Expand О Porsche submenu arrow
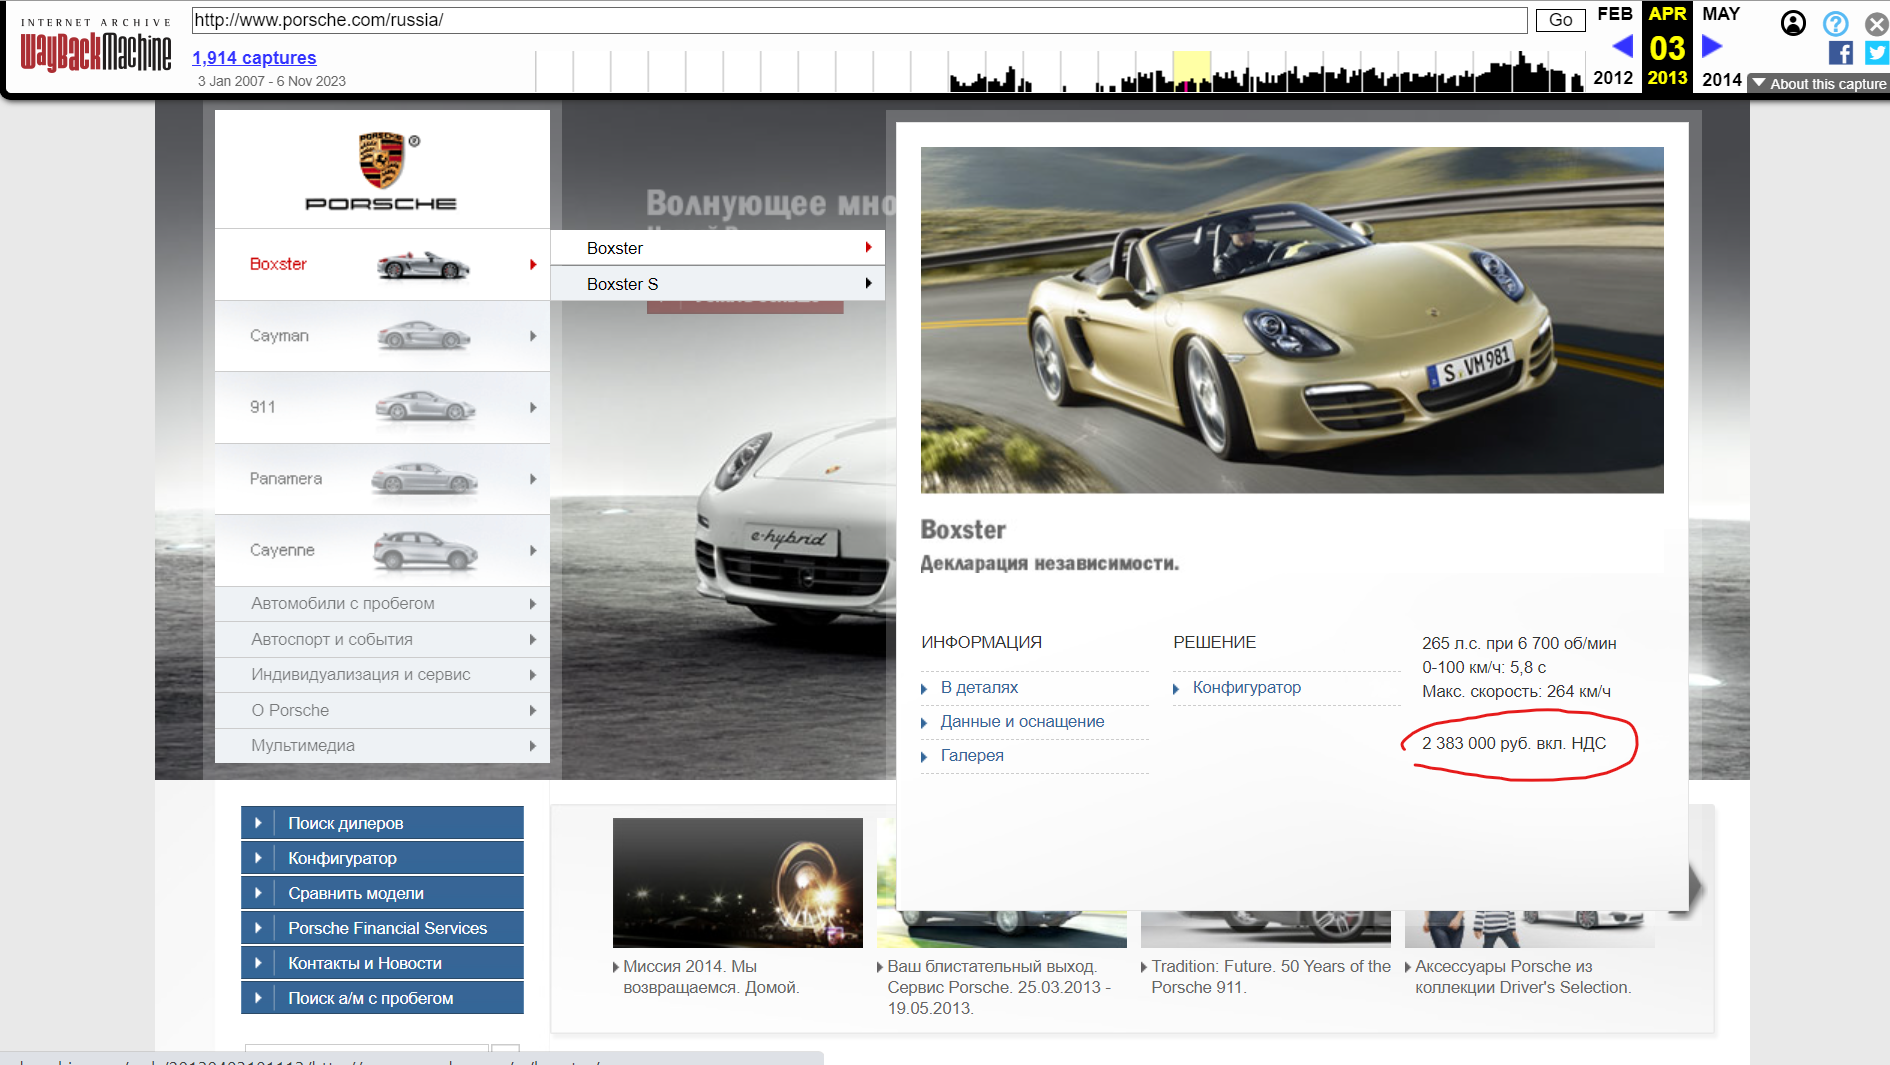Image resolution: width=1890 pixels, height=1065 pixels. (533, 710)
